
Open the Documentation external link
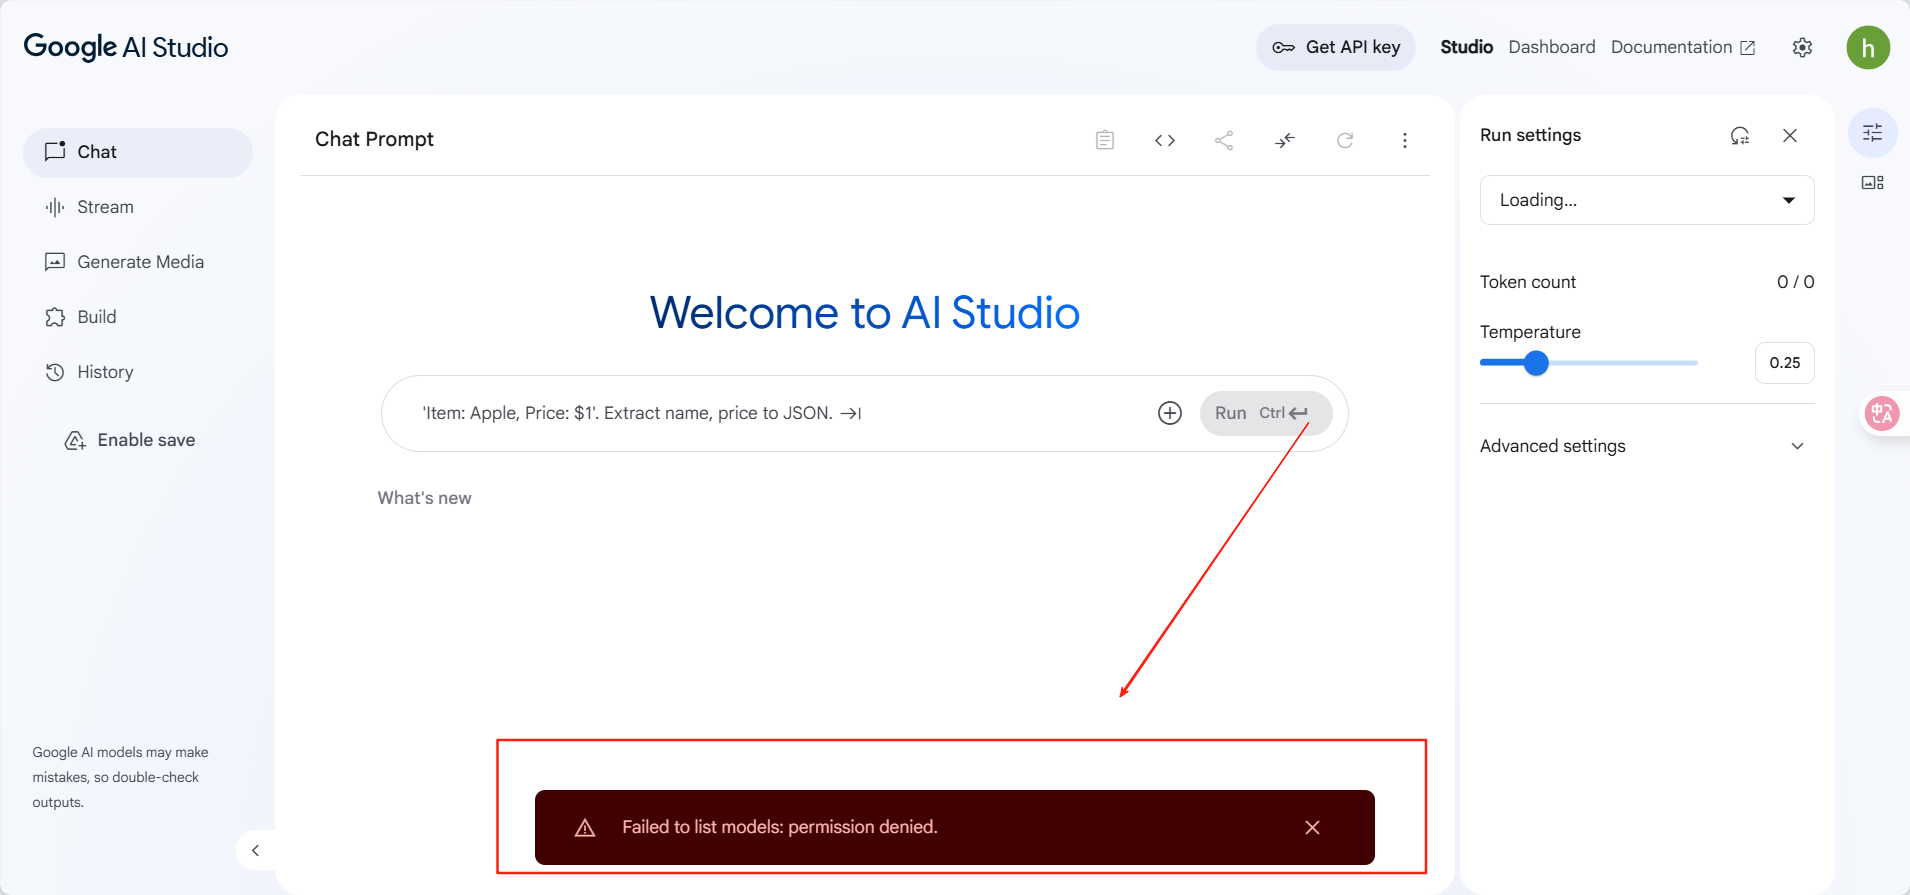pos(1683,47)
